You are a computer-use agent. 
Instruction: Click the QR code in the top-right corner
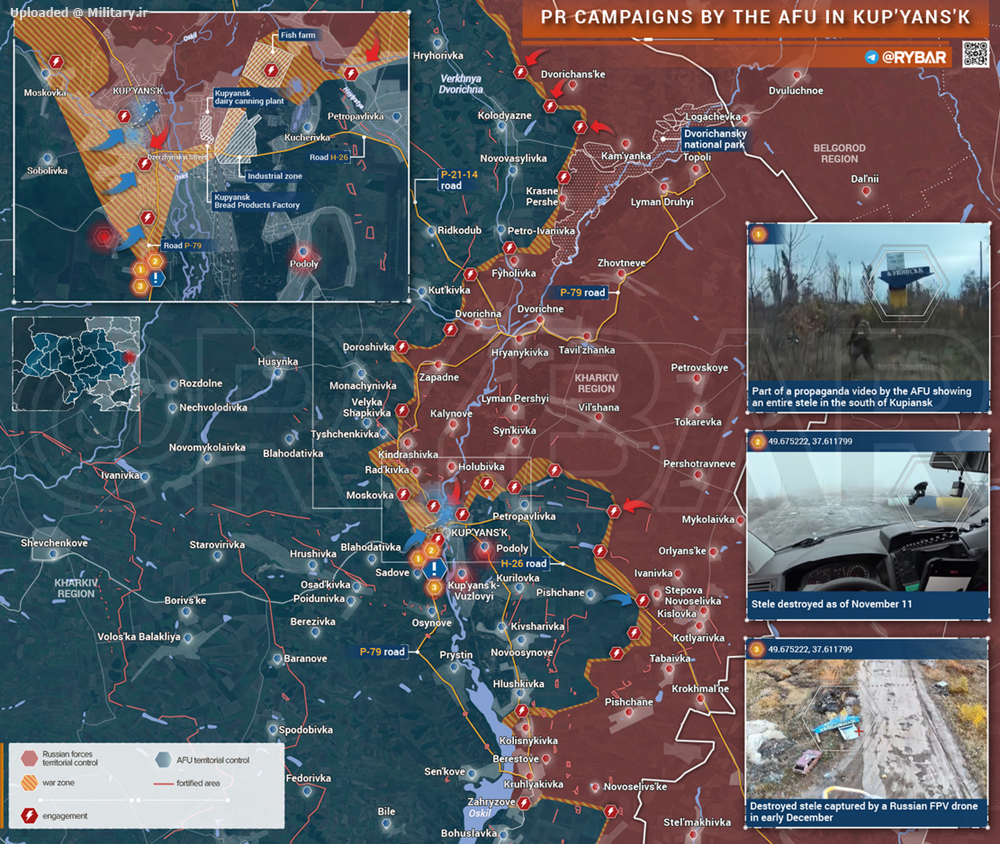(x=975, y=54)
